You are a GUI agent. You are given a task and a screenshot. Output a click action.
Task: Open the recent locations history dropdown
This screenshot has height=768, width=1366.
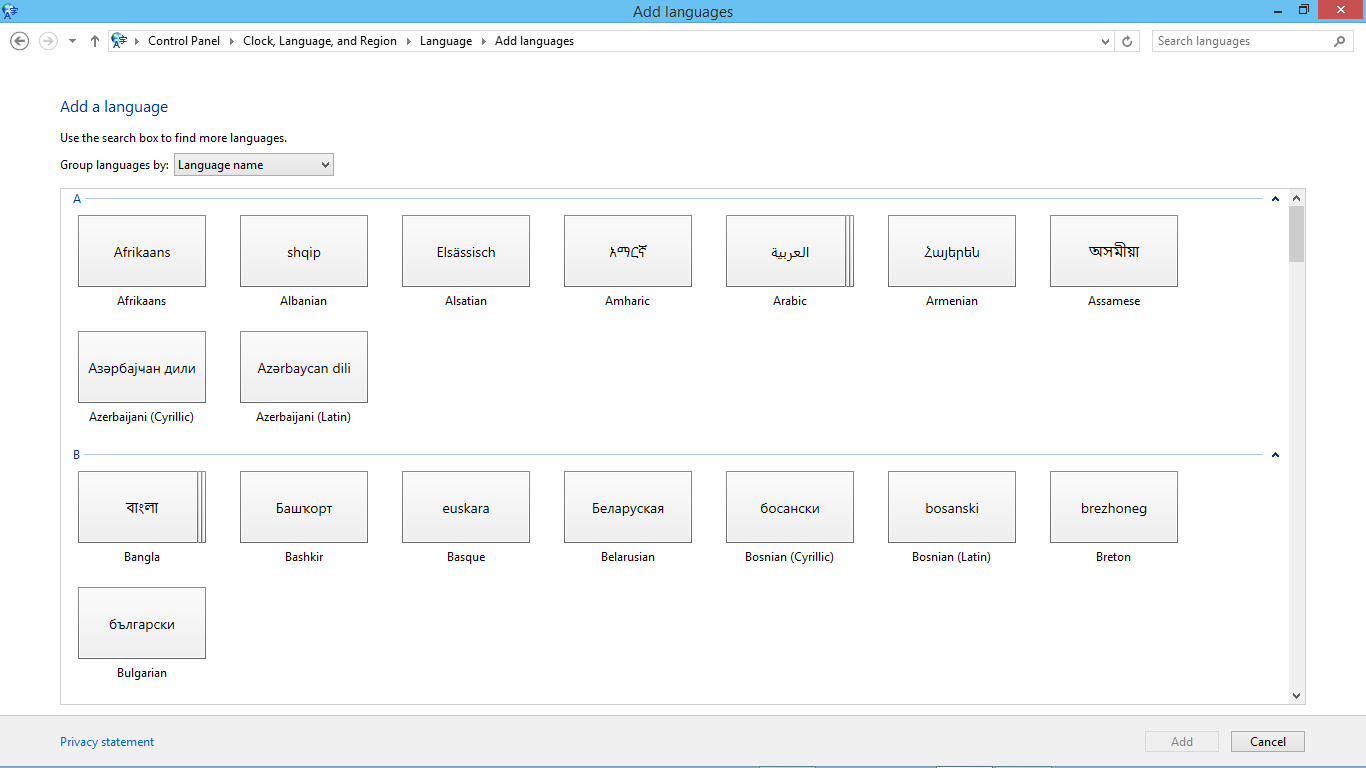[72, 41]
